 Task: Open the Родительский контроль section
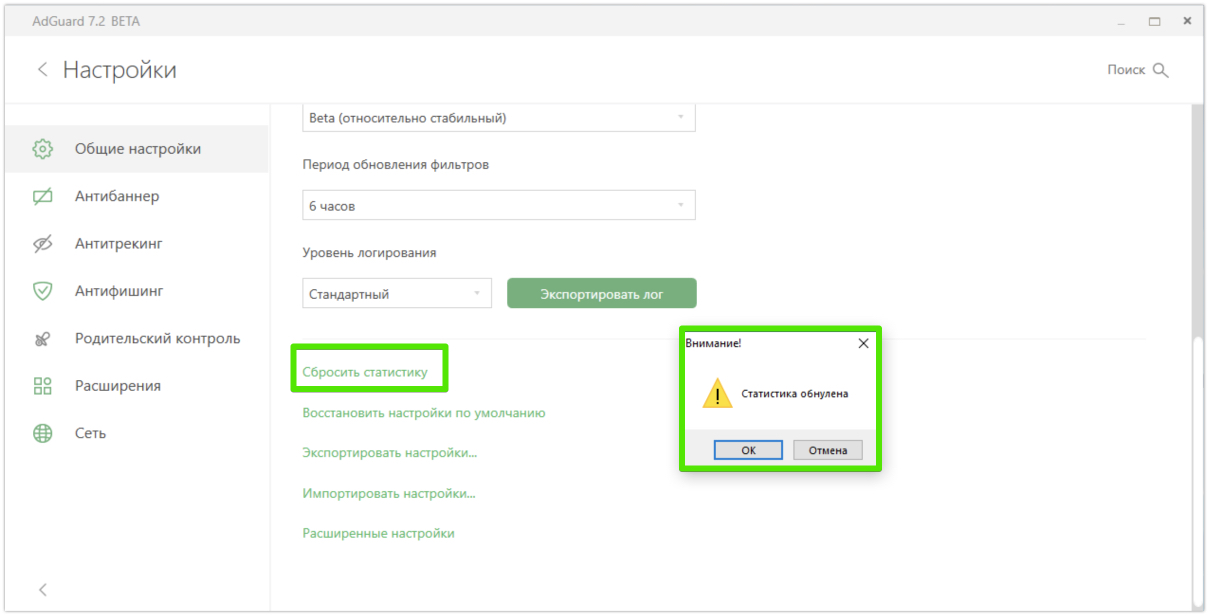(x=136, y=339)
